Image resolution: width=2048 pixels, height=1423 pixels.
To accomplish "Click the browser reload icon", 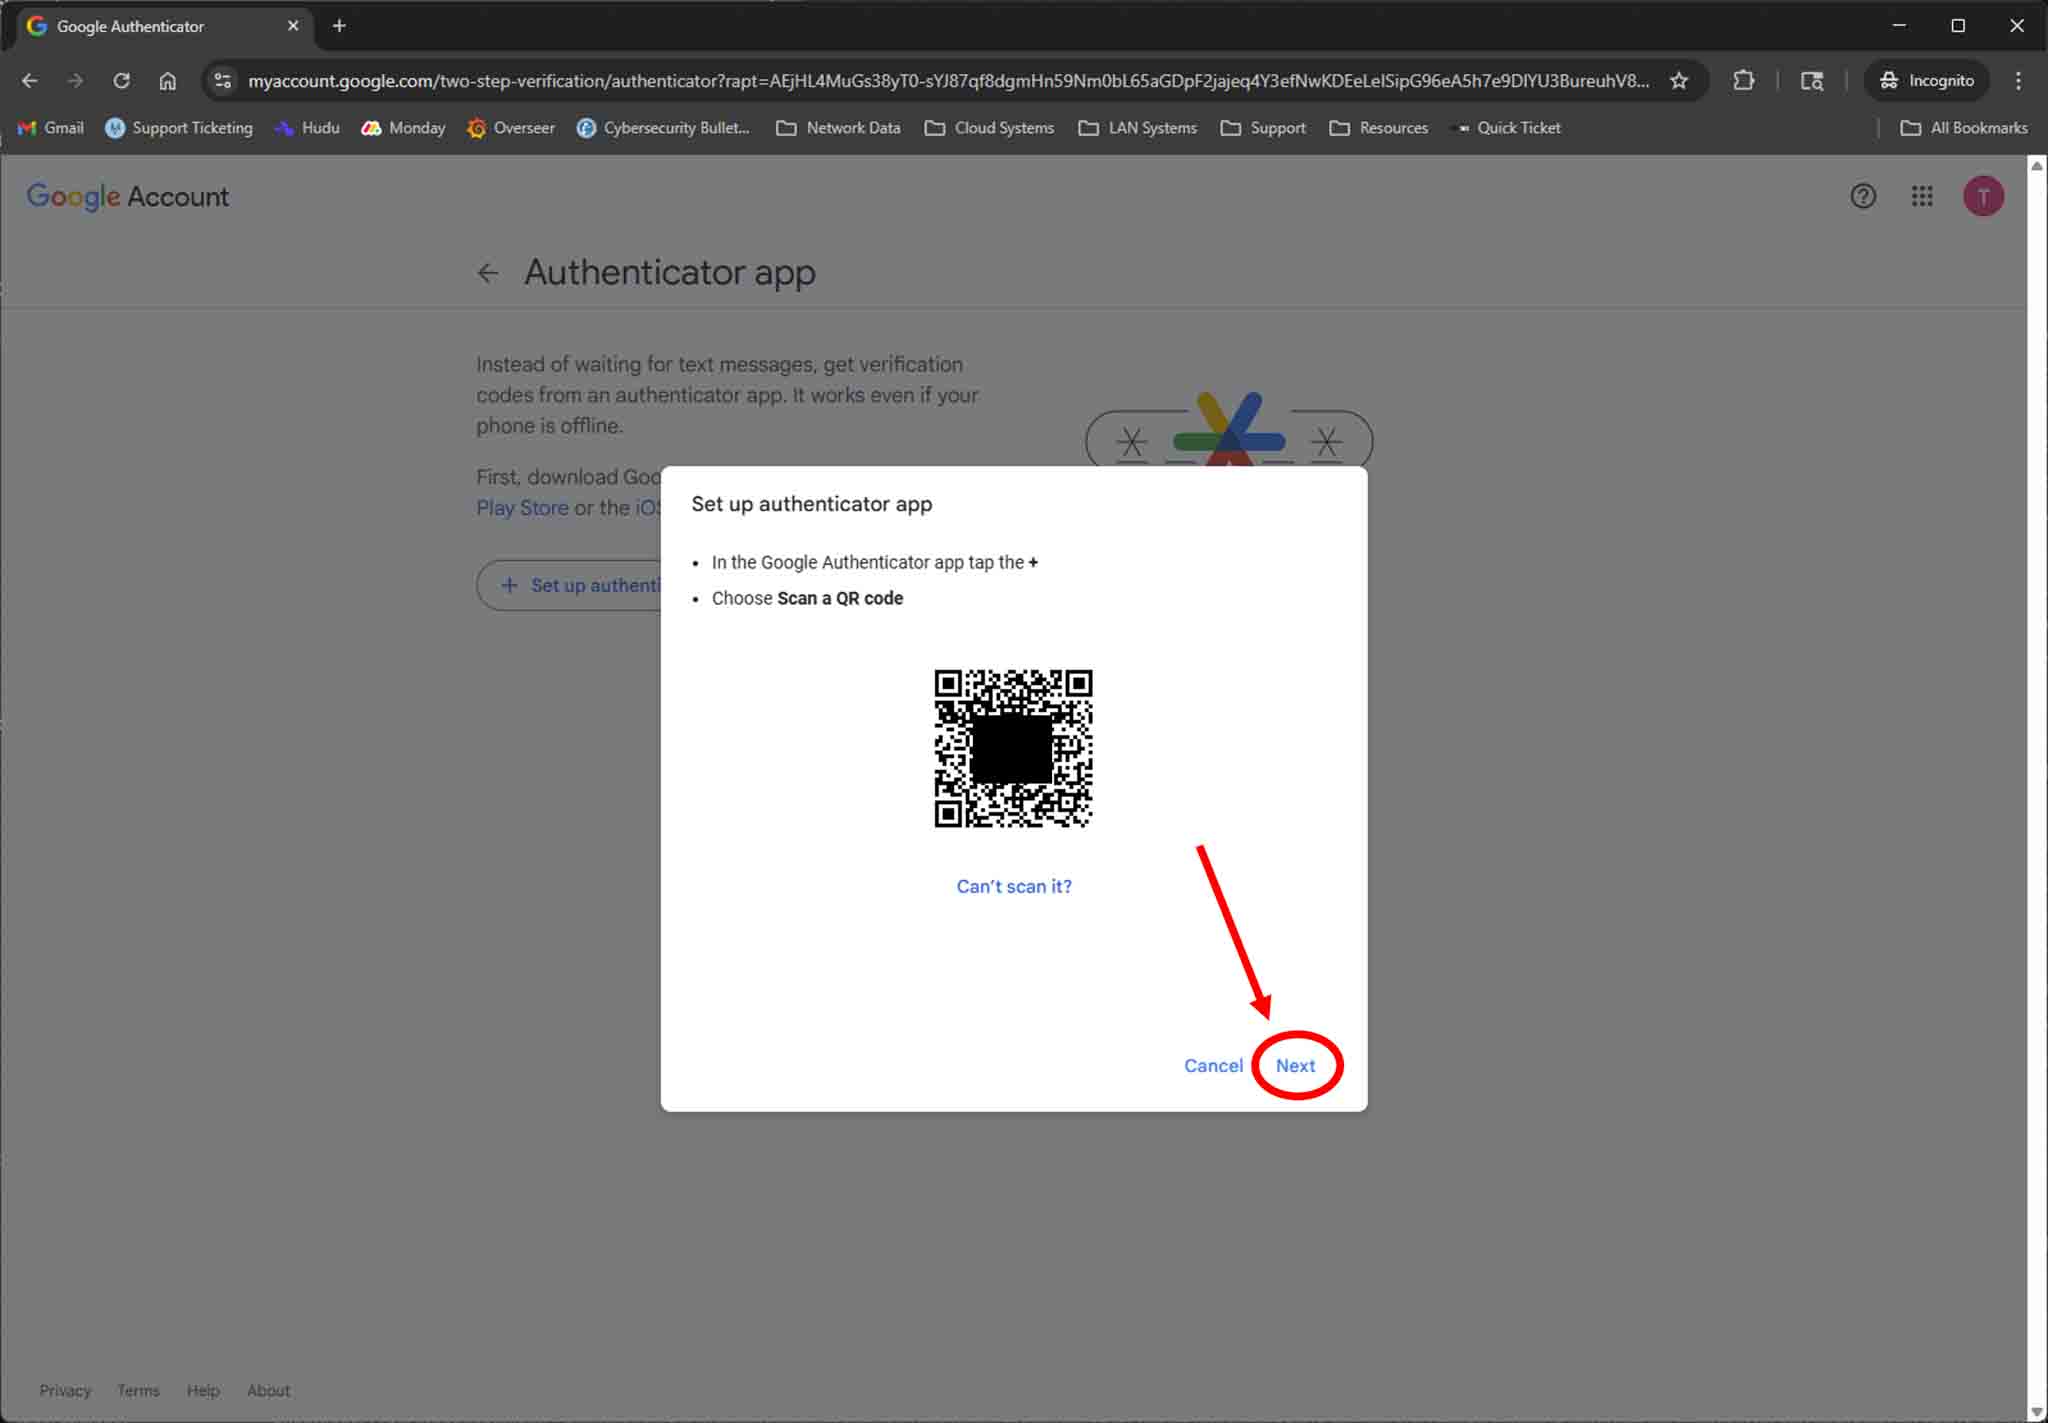I will coord(121,81).
